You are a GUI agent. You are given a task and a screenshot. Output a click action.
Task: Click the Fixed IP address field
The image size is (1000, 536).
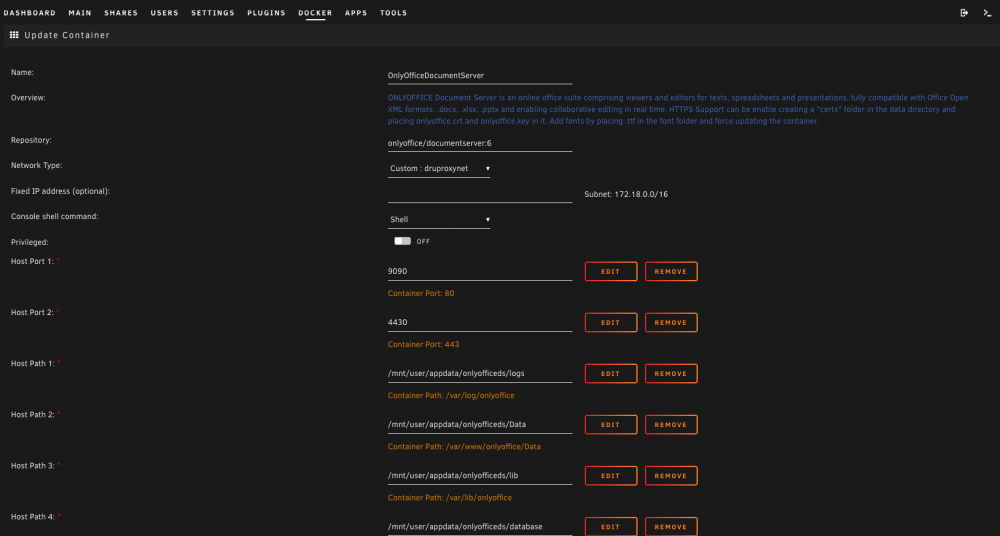click(480, 194)
